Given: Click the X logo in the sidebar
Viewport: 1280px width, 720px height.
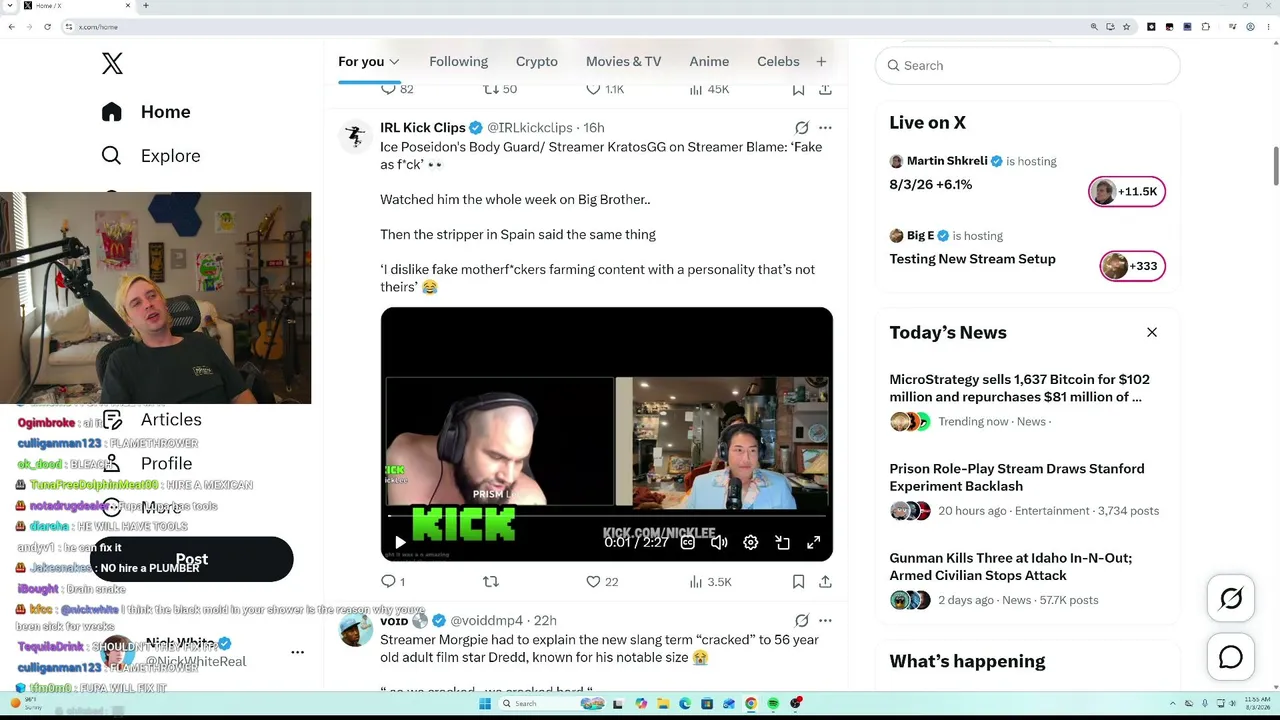Looking at the screenshot, I should pos(112,63).
